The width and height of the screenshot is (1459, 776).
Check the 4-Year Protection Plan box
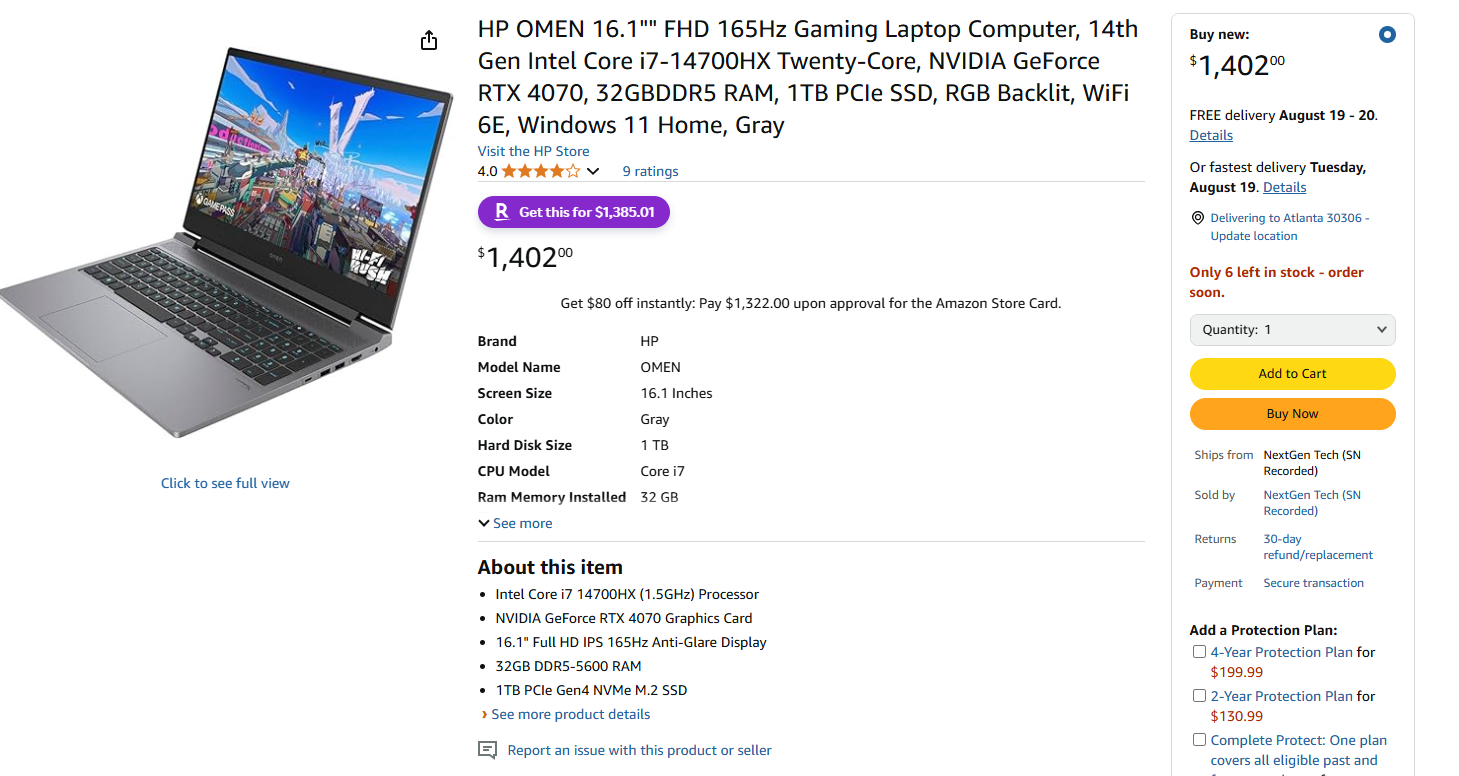click(x=1199, y=652)
